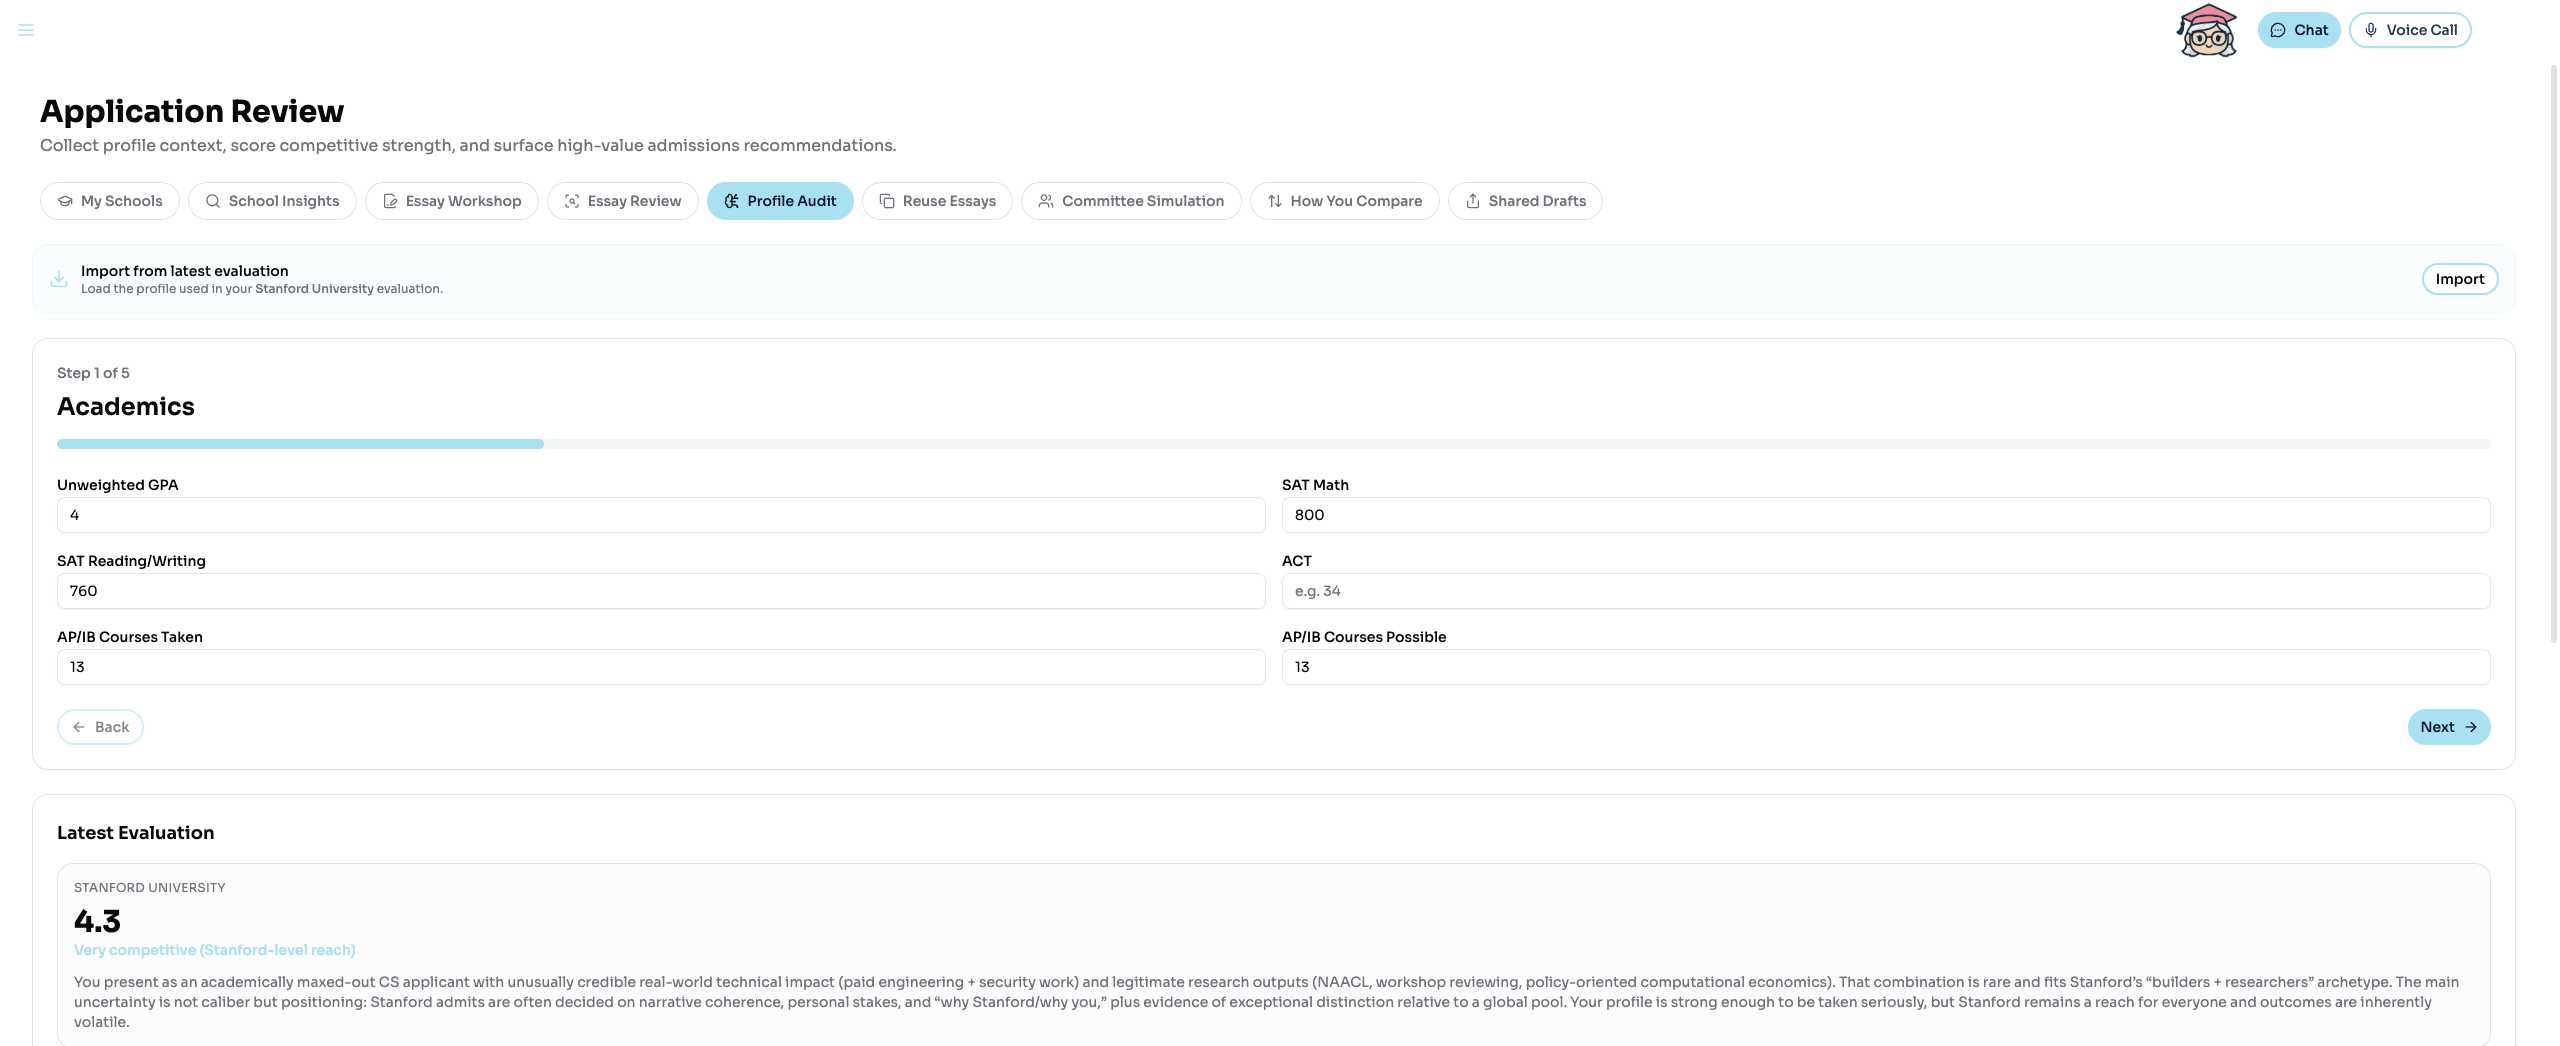This screenshot has height=1046, width=2560.
Task: Click the Essay Workshop pencil-document icon
Action: 390,200
